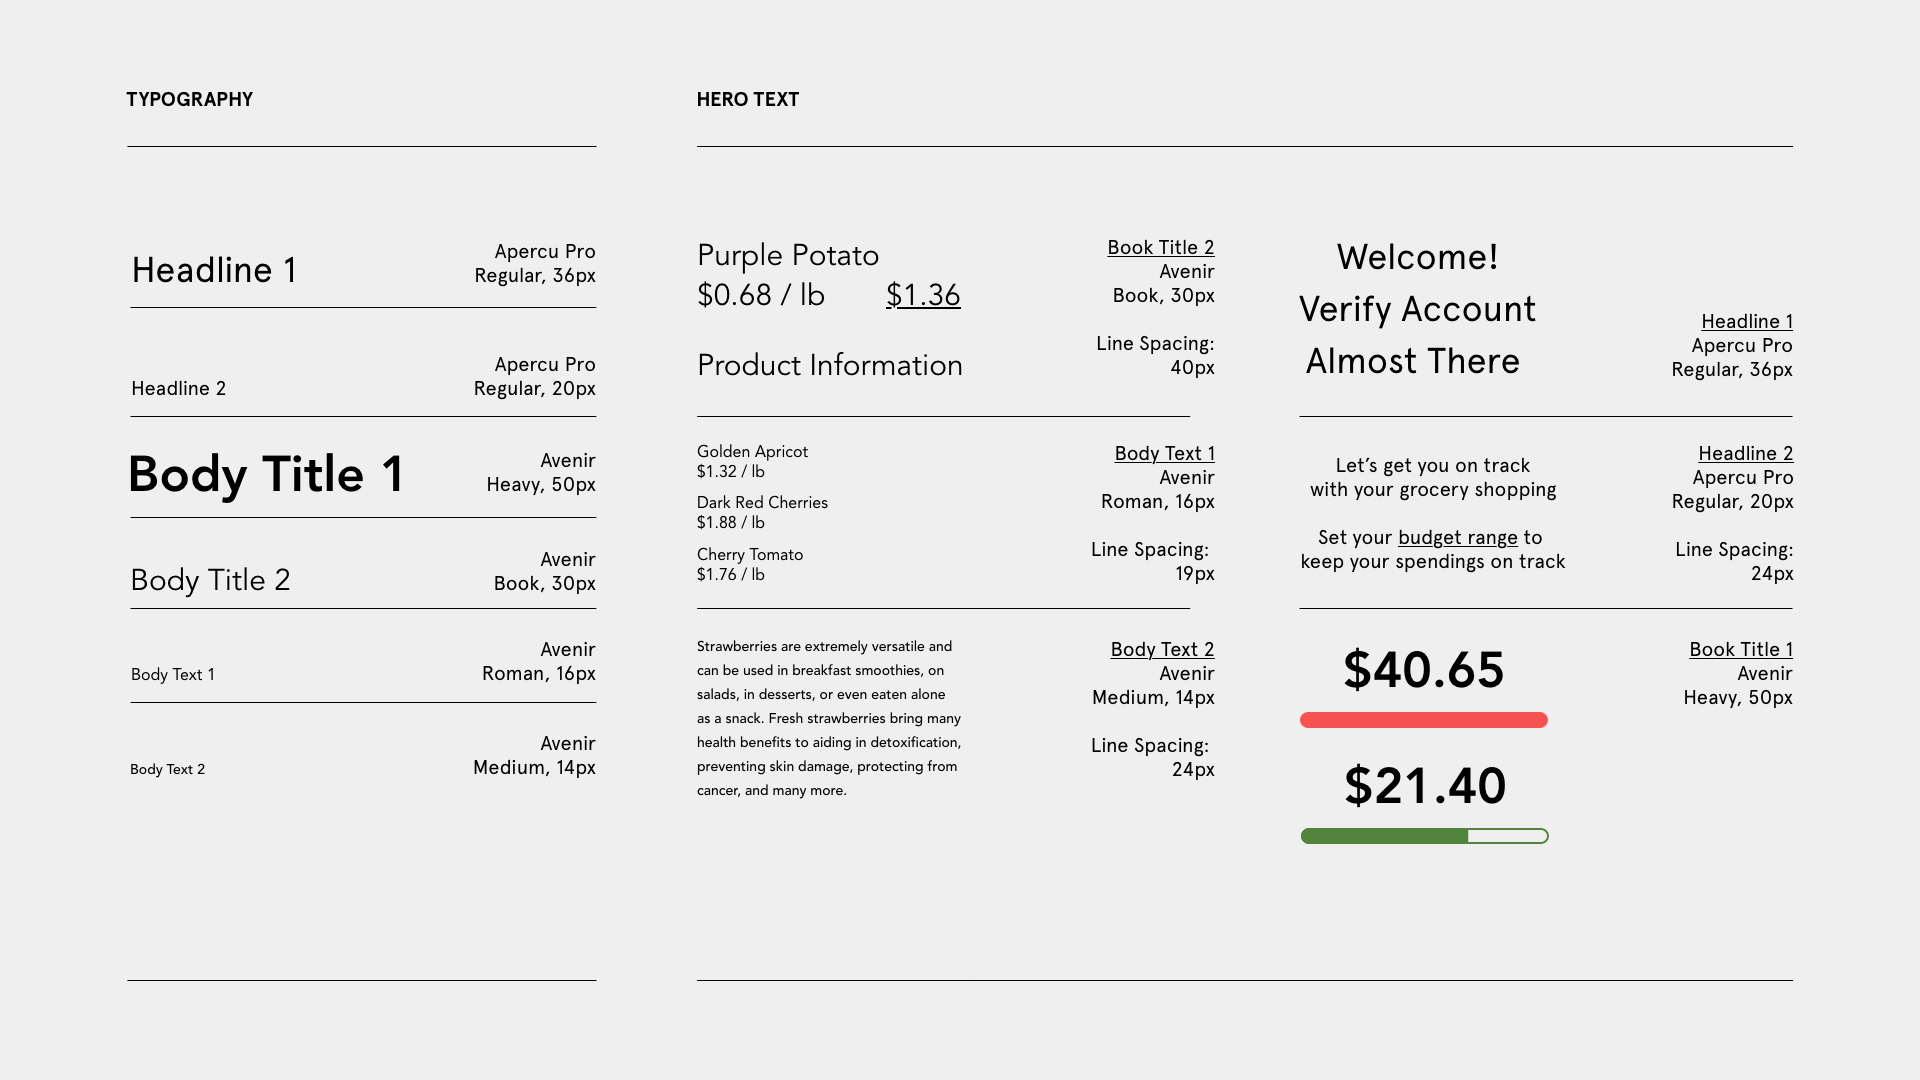The width and height of the screenshot is (1920, 1080).
Task: Click the red budget progress bar
Action: pyautogui.click(x=1423, y=720)
